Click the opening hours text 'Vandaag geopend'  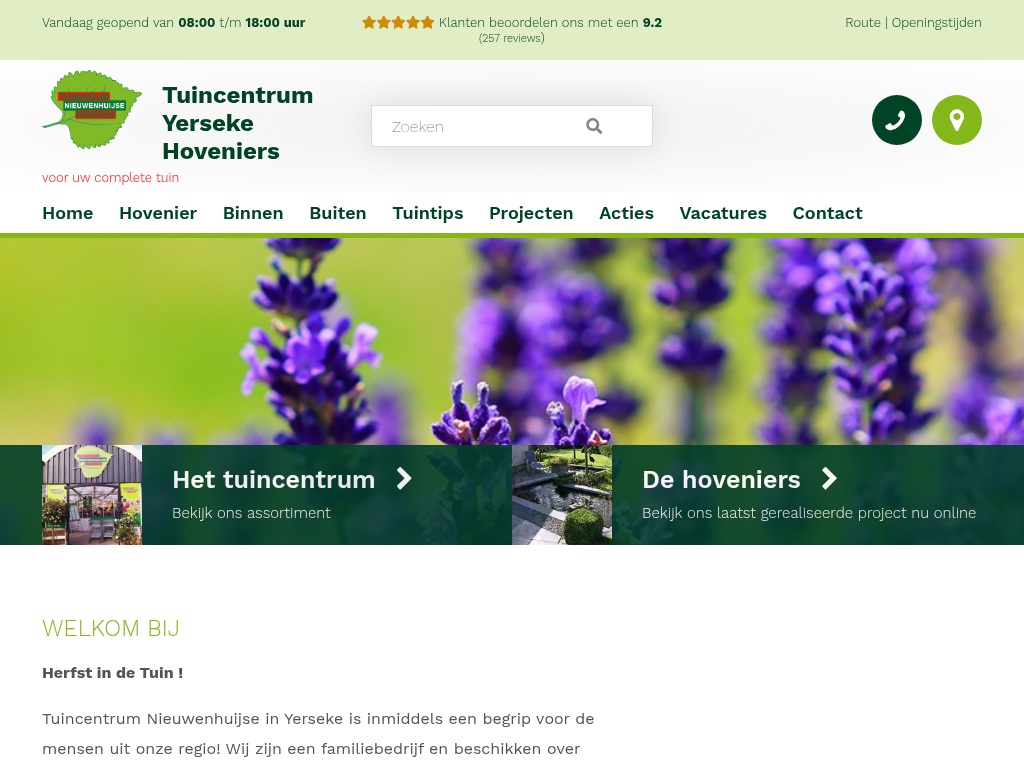point(173,23)
